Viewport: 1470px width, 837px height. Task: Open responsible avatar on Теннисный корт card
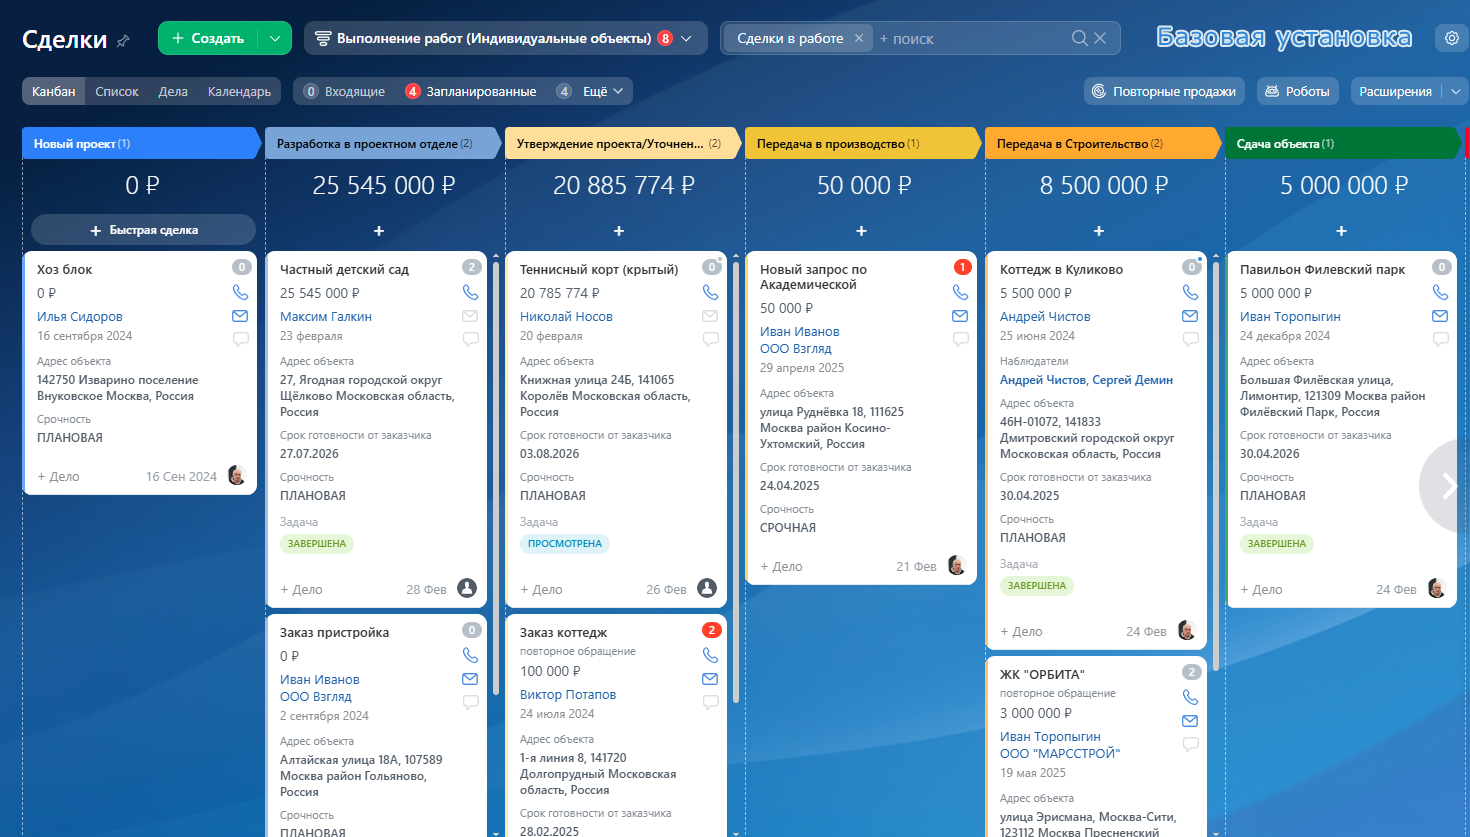click(x=707, y=588)
